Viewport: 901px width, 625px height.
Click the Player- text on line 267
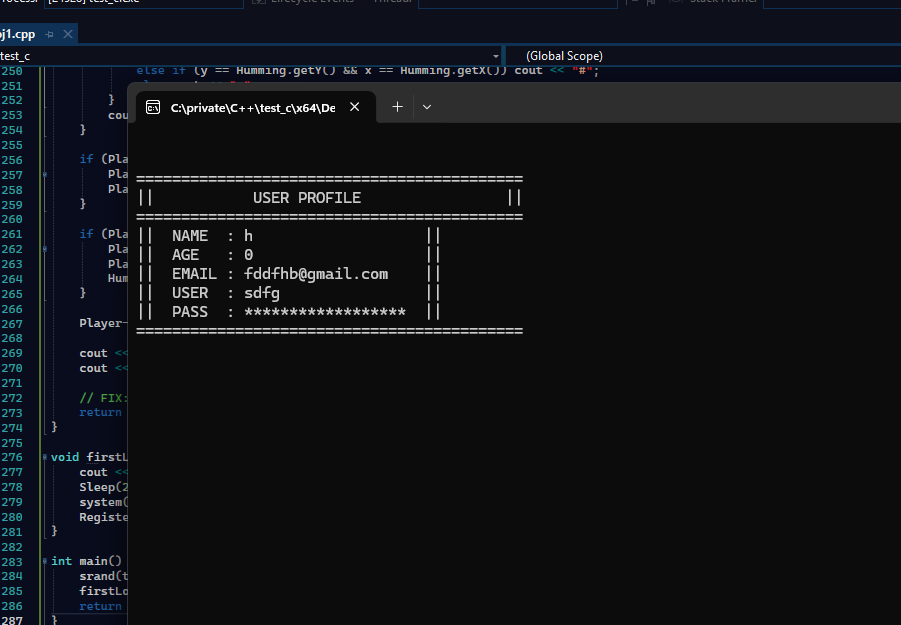coord(103,323)
